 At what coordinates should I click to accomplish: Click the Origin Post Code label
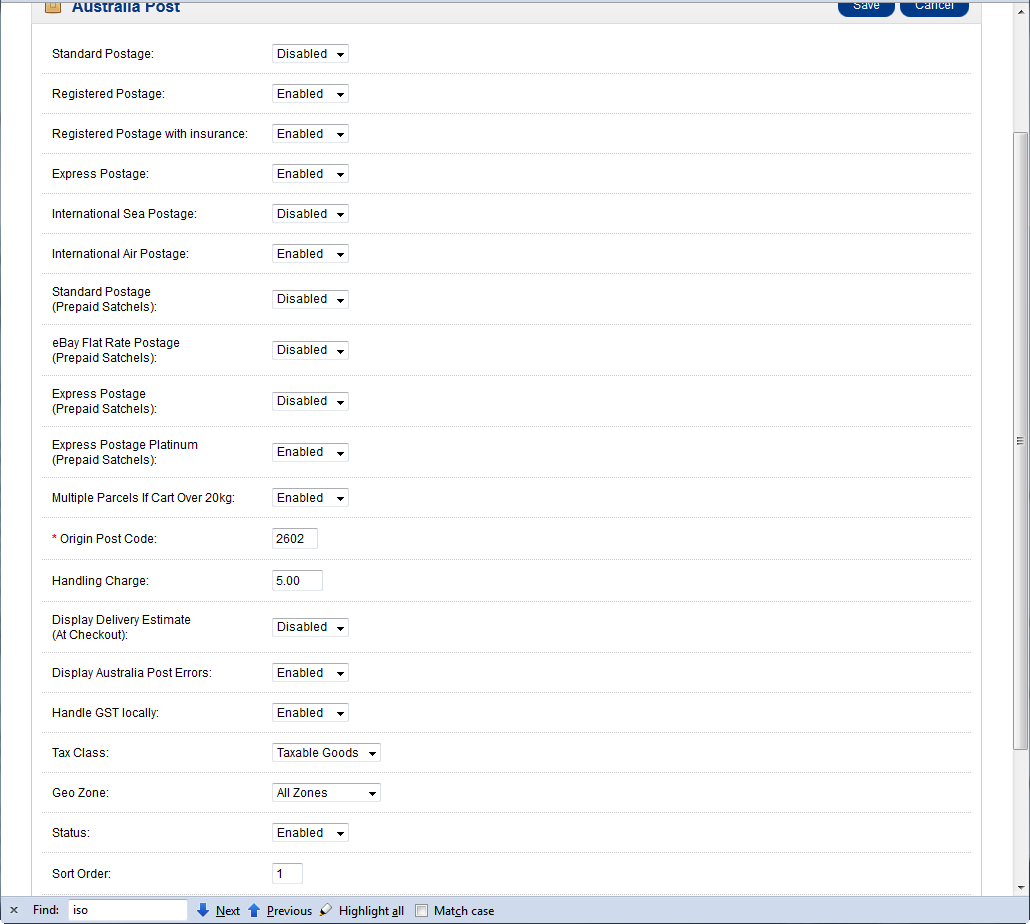point(108,539)
